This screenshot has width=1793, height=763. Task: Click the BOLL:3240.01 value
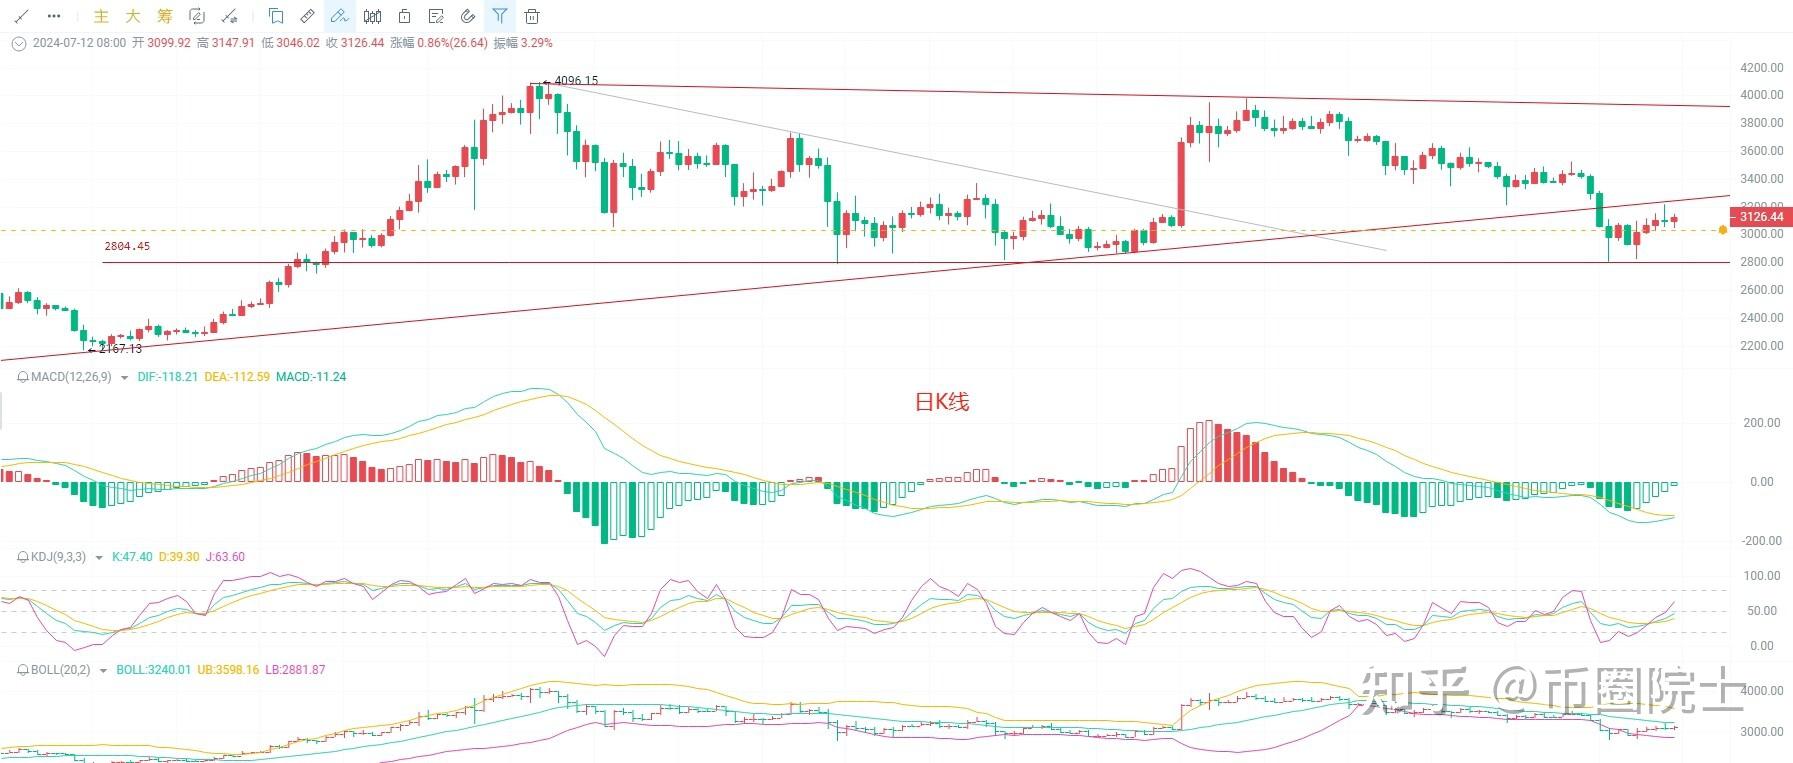click(153, 670)
